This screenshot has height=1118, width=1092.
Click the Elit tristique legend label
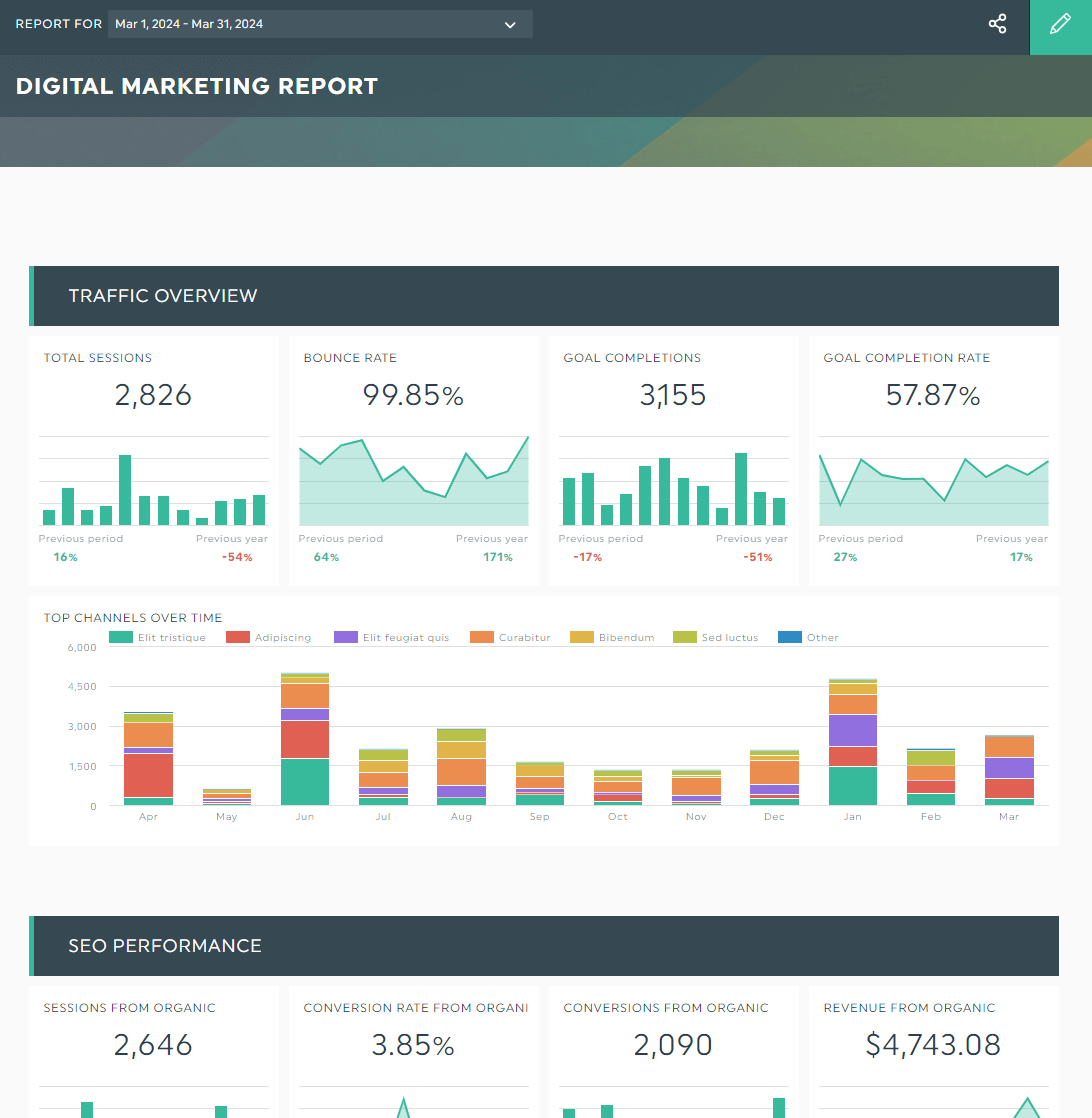pyautogui.click(x=172, y=637)
